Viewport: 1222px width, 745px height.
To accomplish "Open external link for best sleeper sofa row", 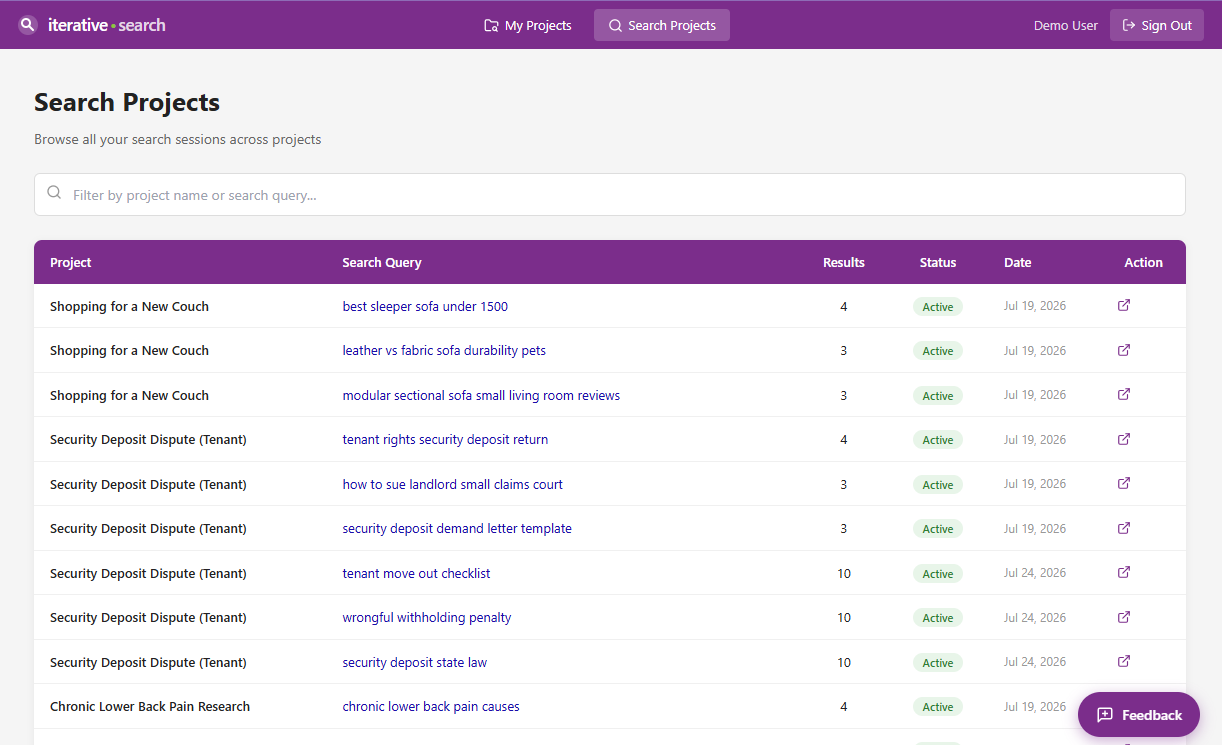I will [x=1124, y=306].
